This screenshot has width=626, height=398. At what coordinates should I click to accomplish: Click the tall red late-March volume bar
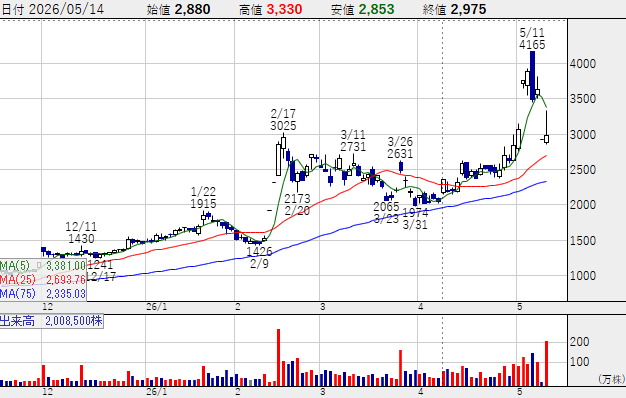(x=400, y=368)
